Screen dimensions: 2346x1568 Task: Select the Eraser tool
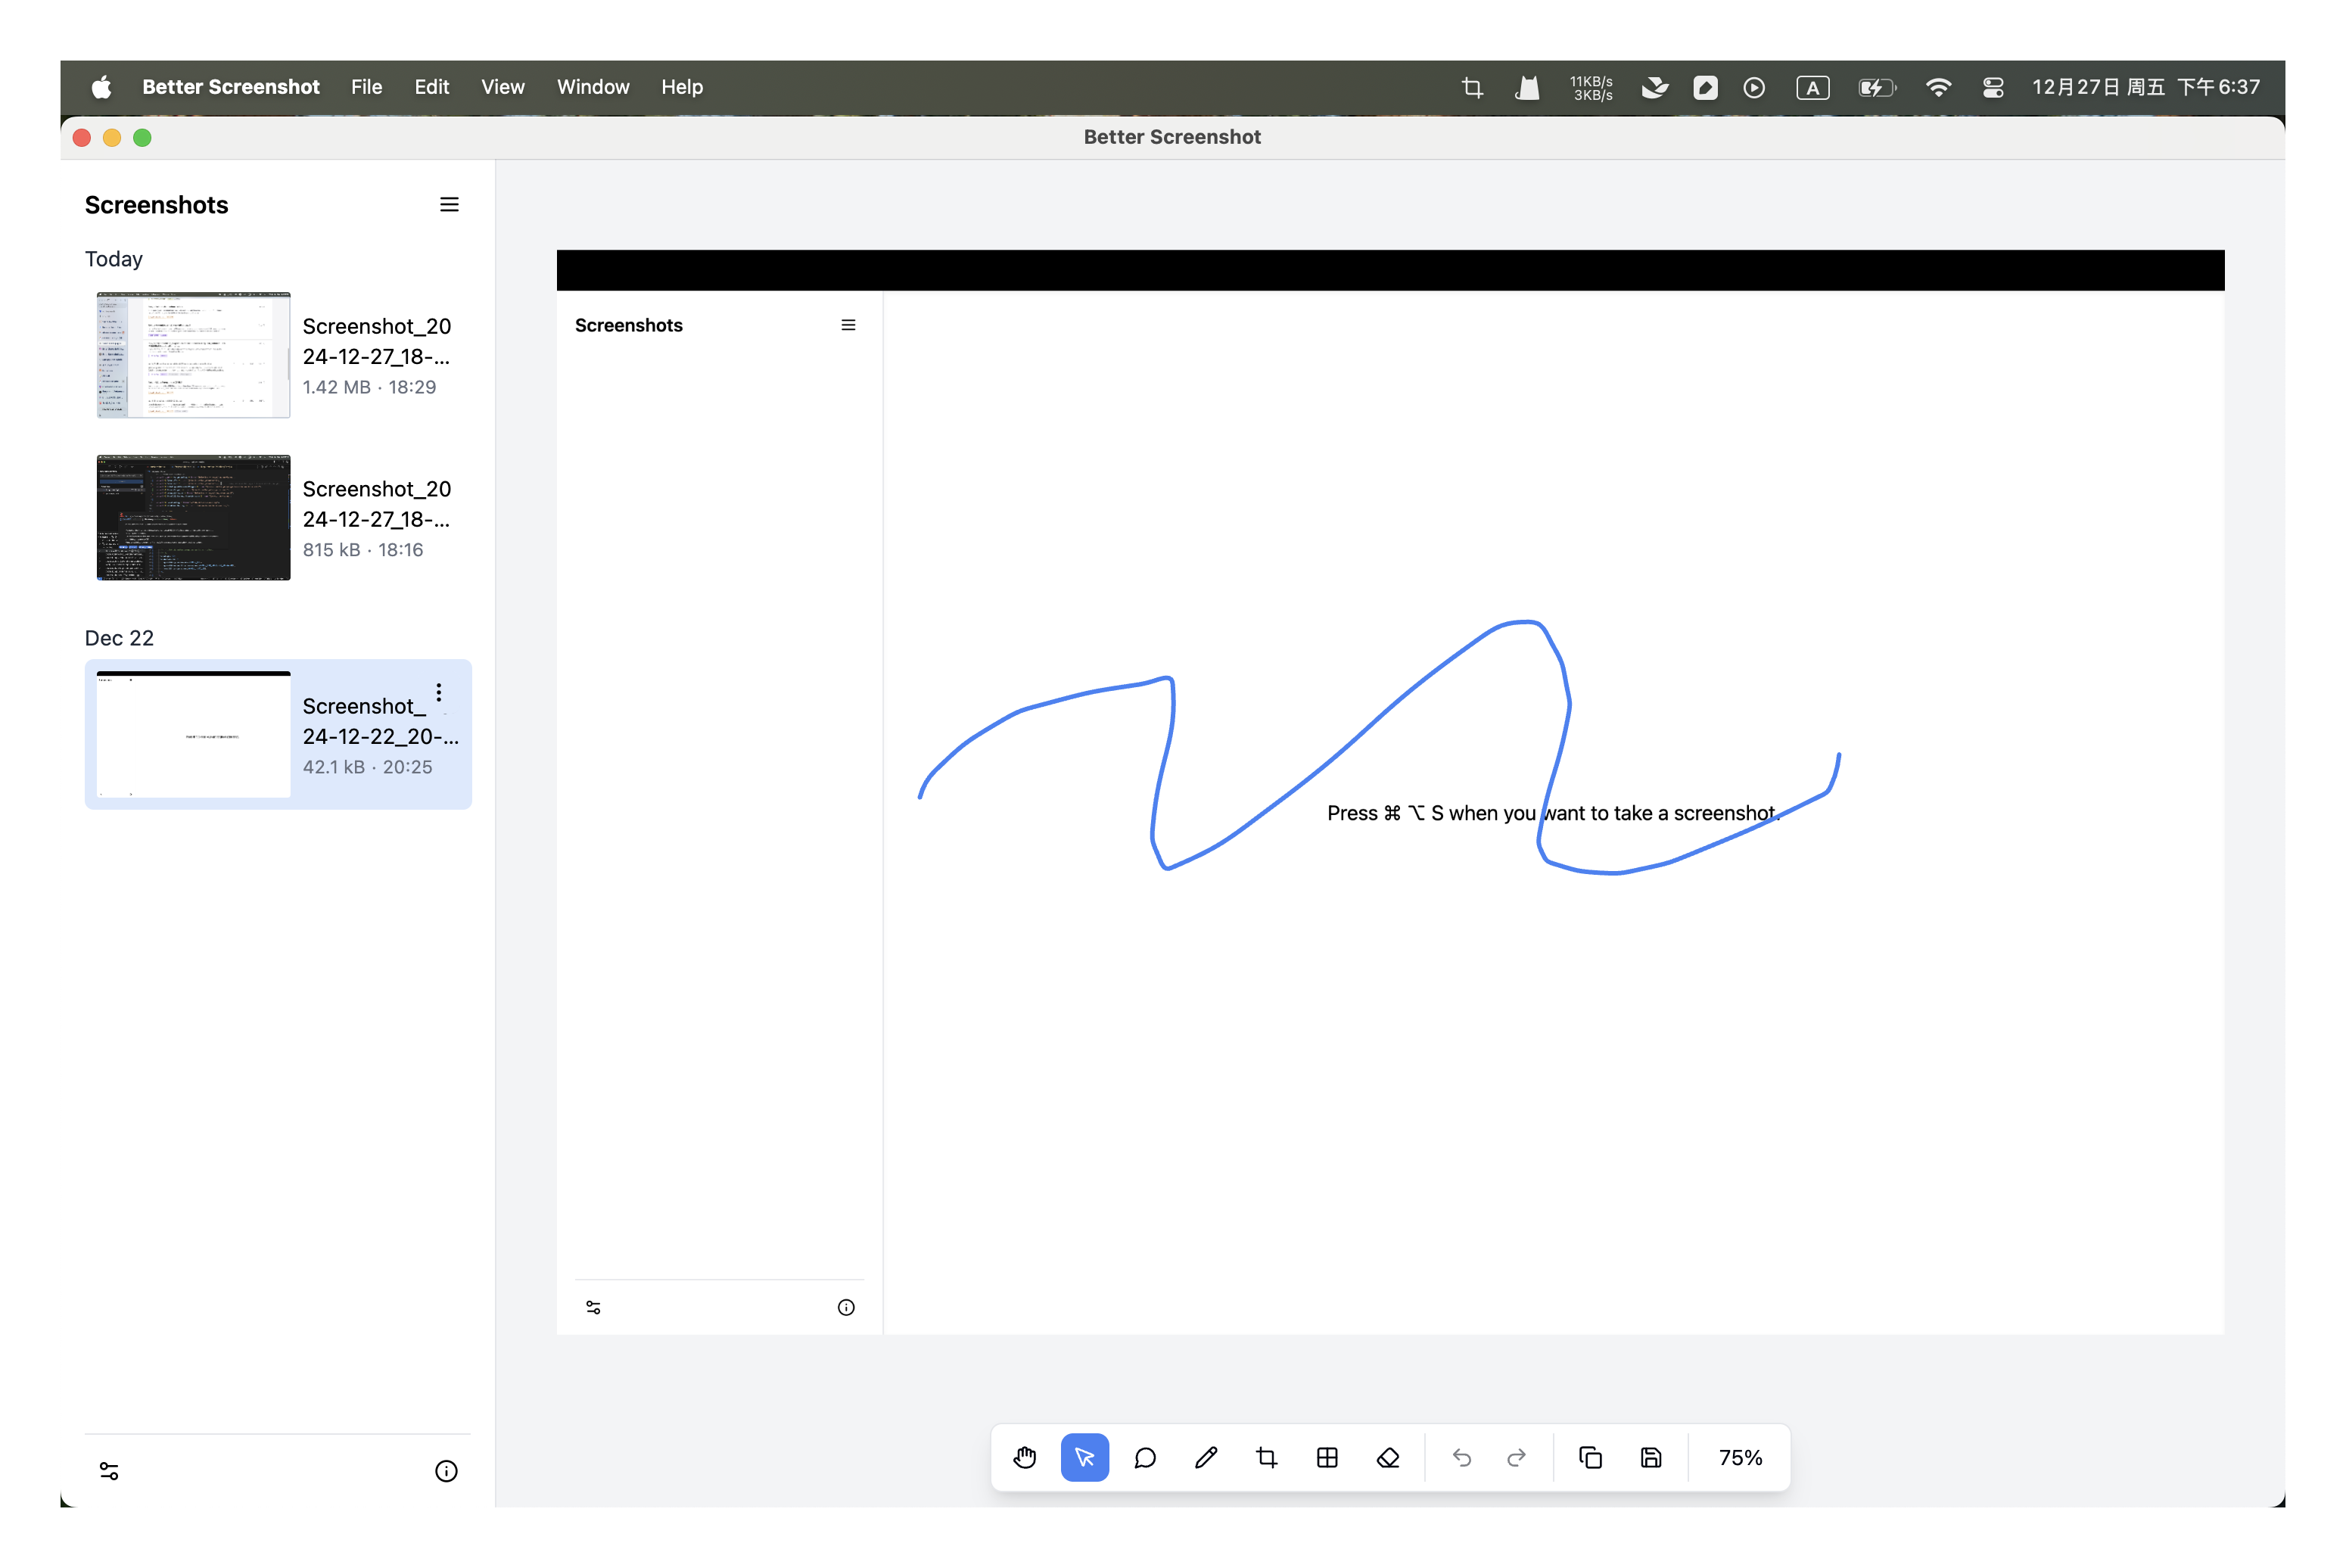(x=1388, y=1457)
